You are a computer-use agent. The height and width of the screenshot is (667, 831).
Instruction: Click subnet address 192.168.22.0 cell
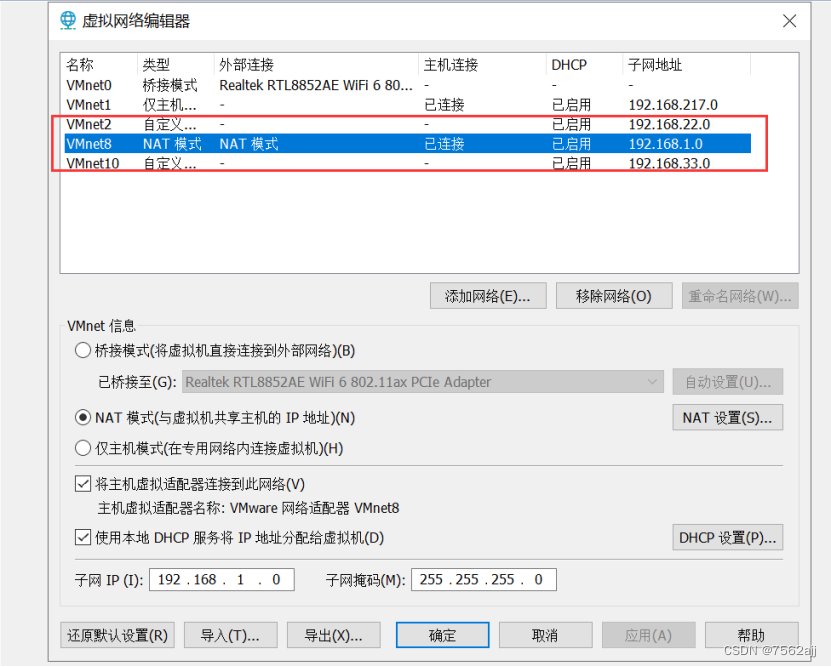[x=669, y=124]
